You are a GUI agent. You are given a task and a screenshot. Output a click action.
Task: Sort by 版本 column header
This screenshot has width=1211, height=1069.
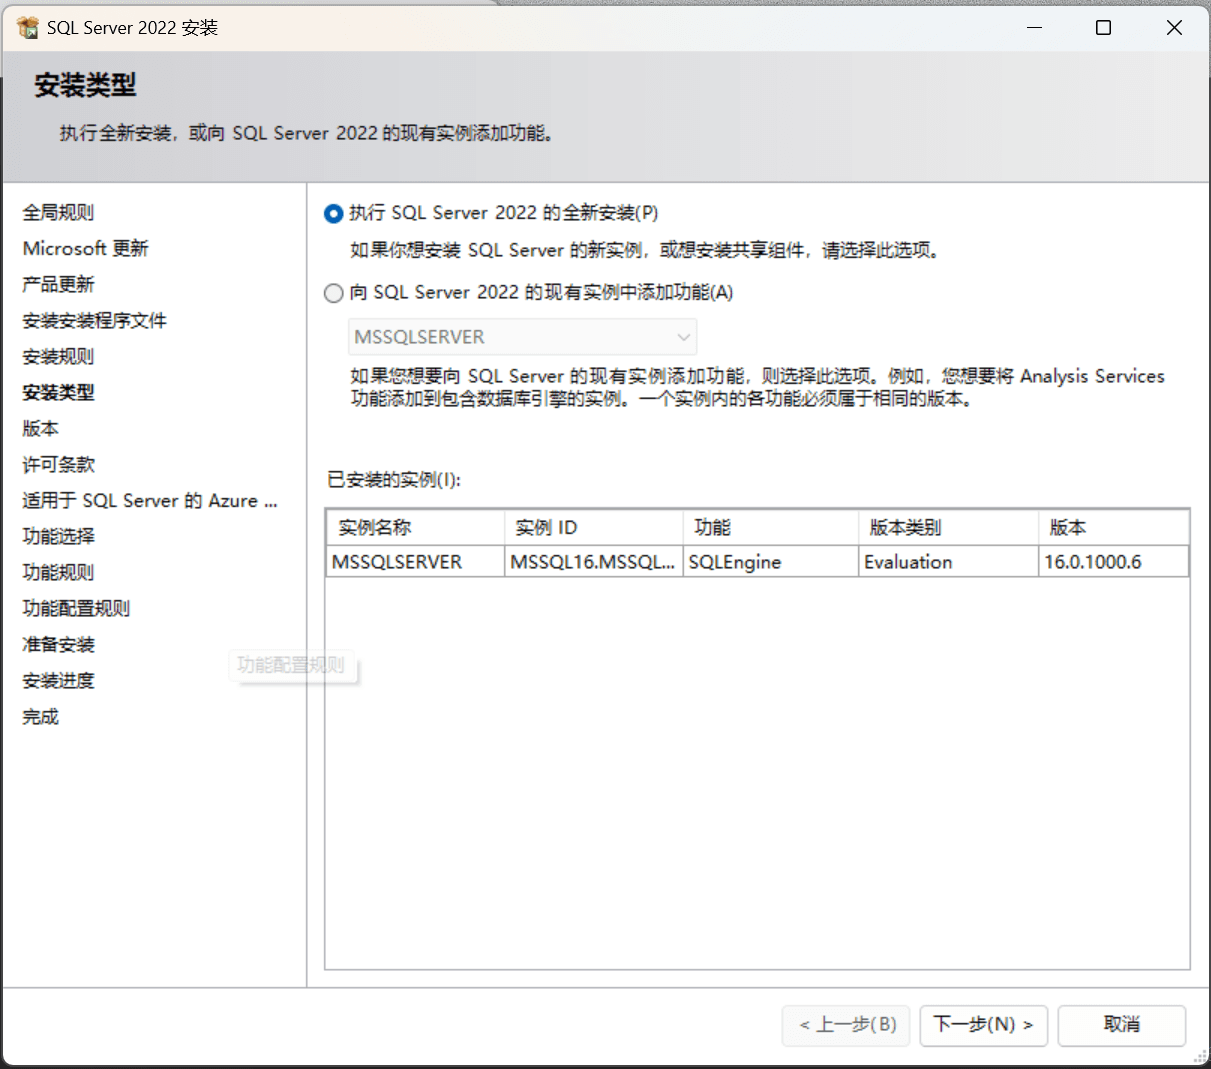(1114, 527)
